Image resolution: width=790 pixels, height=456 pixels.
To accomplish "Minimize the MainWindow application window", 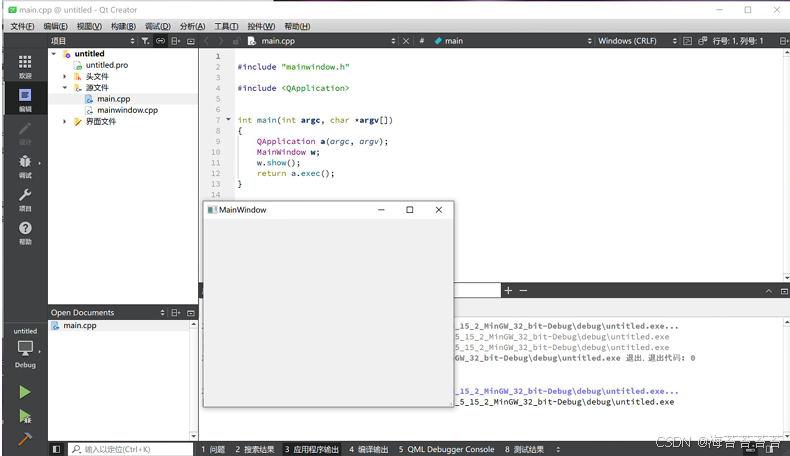I will pyautogui.click(x=381, y=210).
